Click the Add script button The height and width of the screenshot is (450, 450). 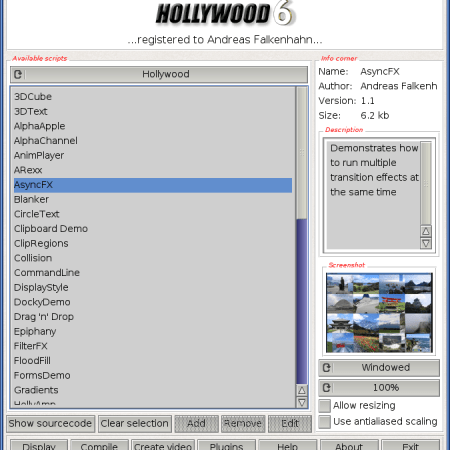[x=196, y=424]
